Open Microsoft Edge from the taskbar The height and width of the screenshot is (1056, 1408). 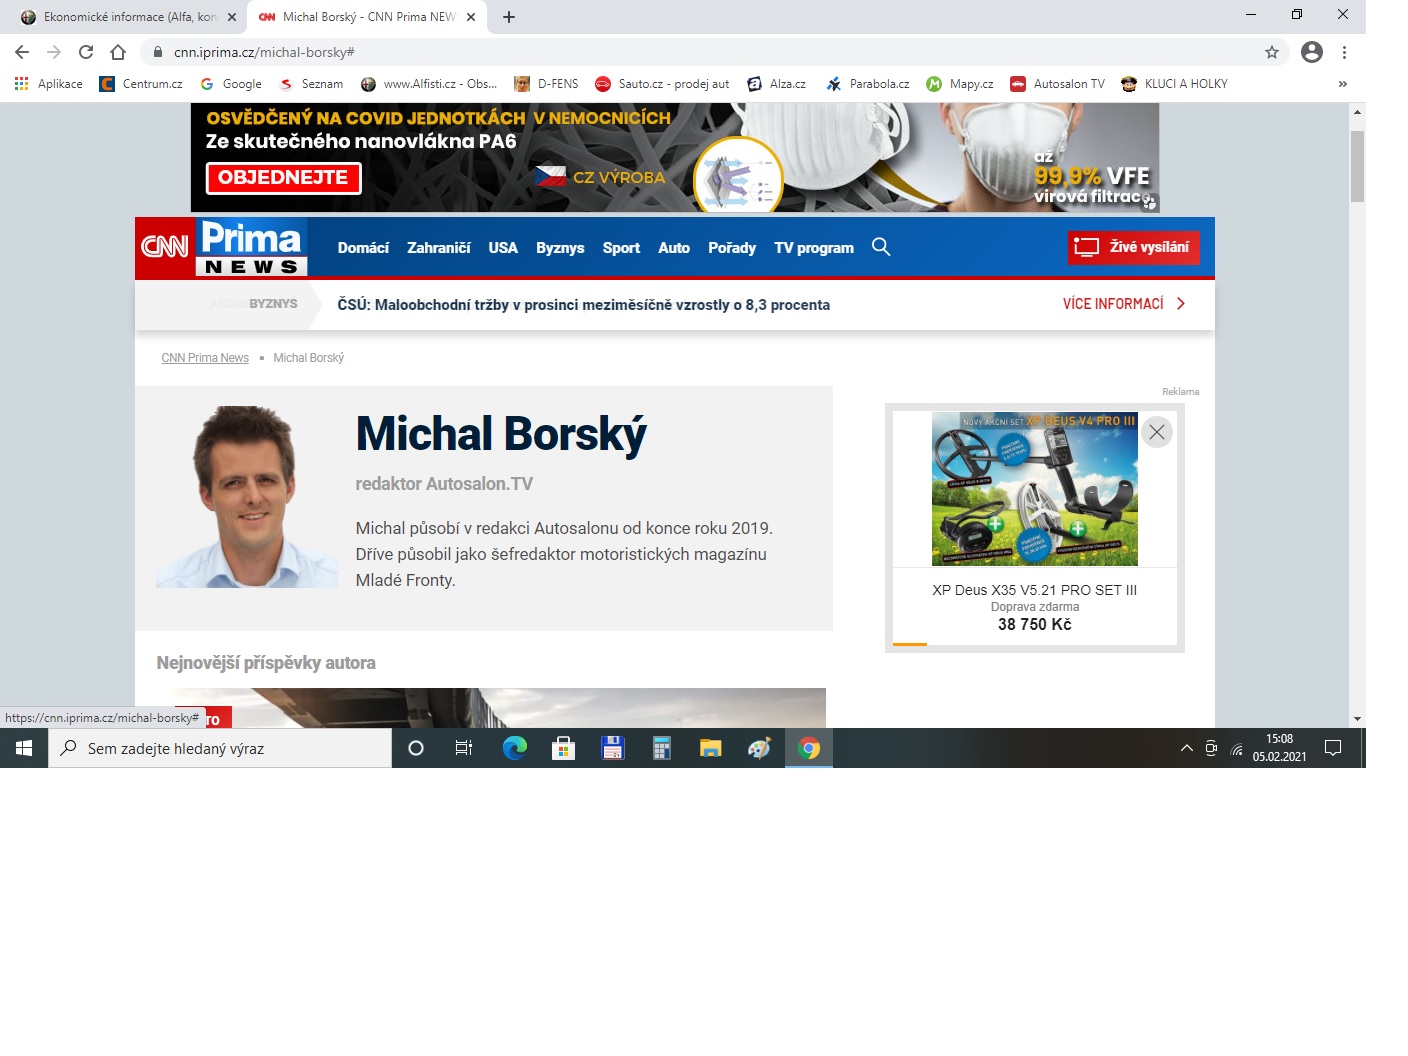click(x=514, y=748)
